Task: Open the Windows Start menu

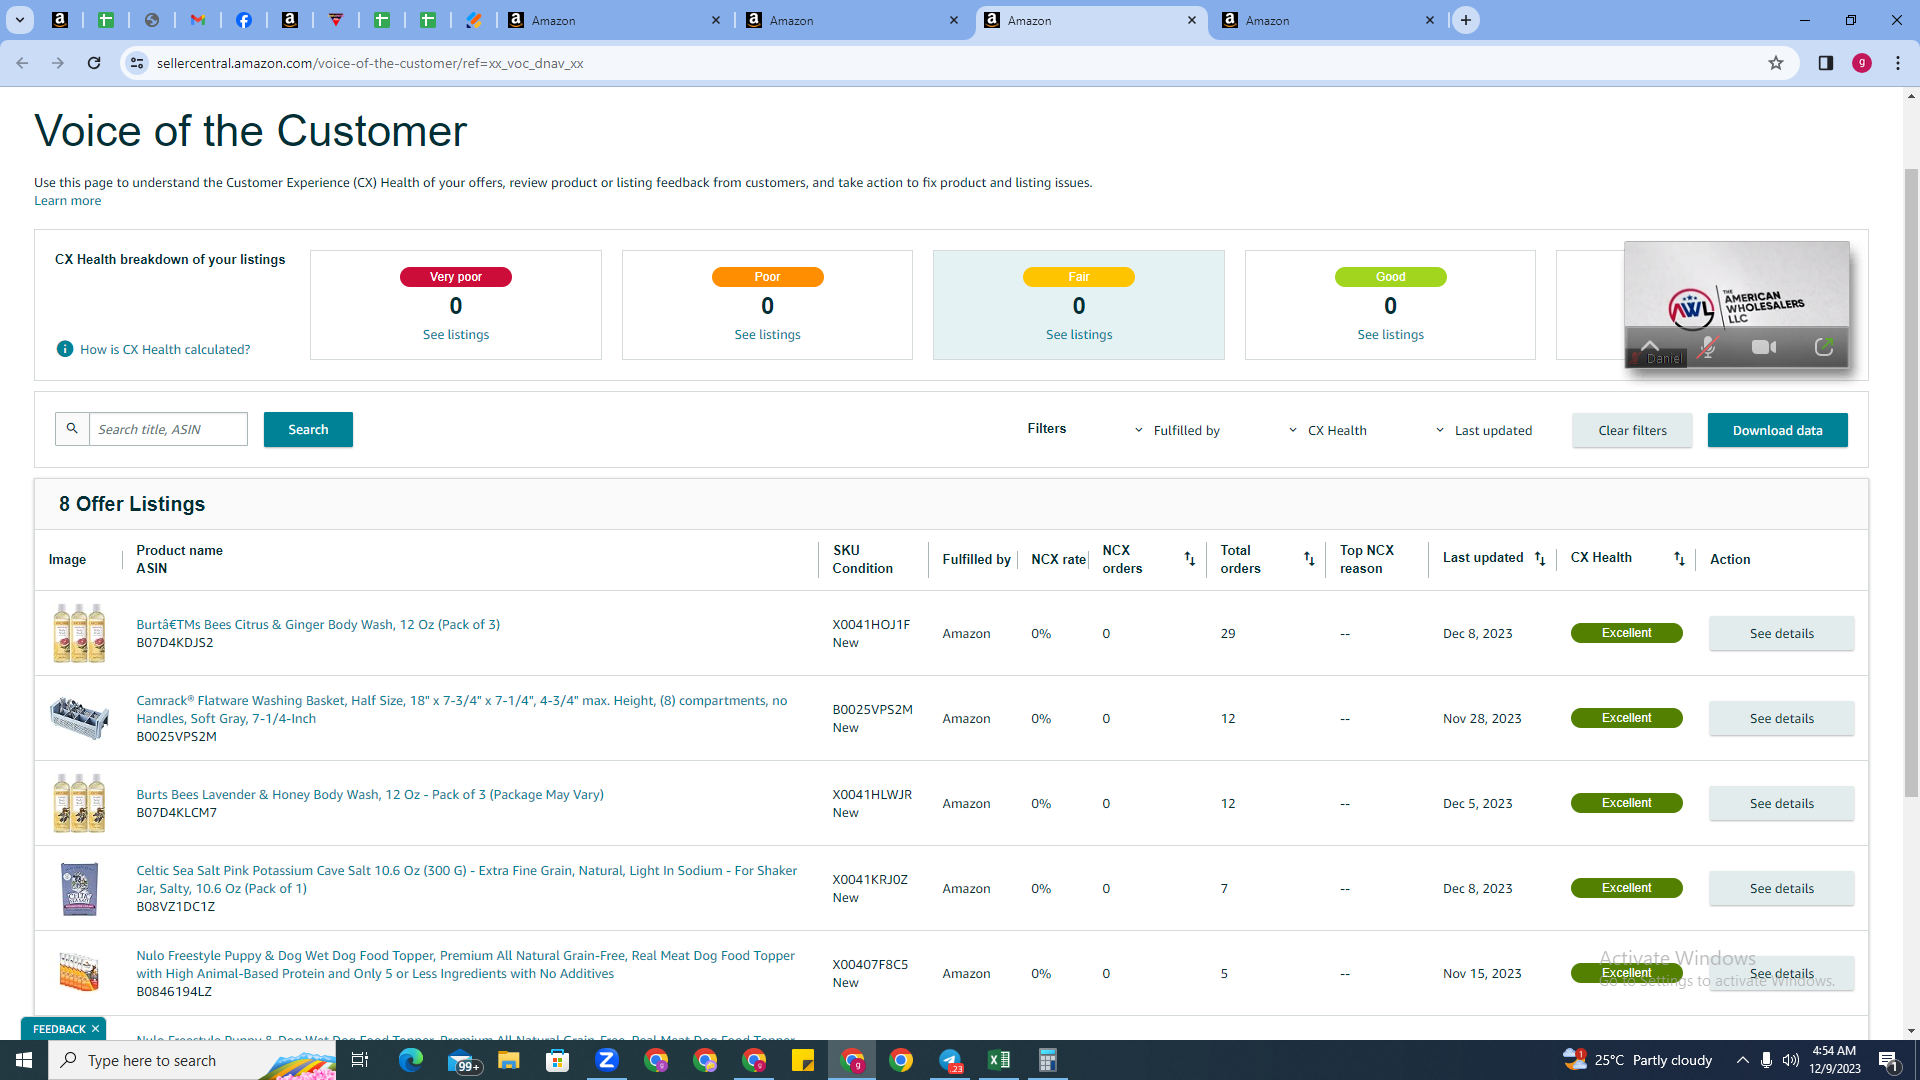Action: pyautogui.click(x=24, y=1060)
